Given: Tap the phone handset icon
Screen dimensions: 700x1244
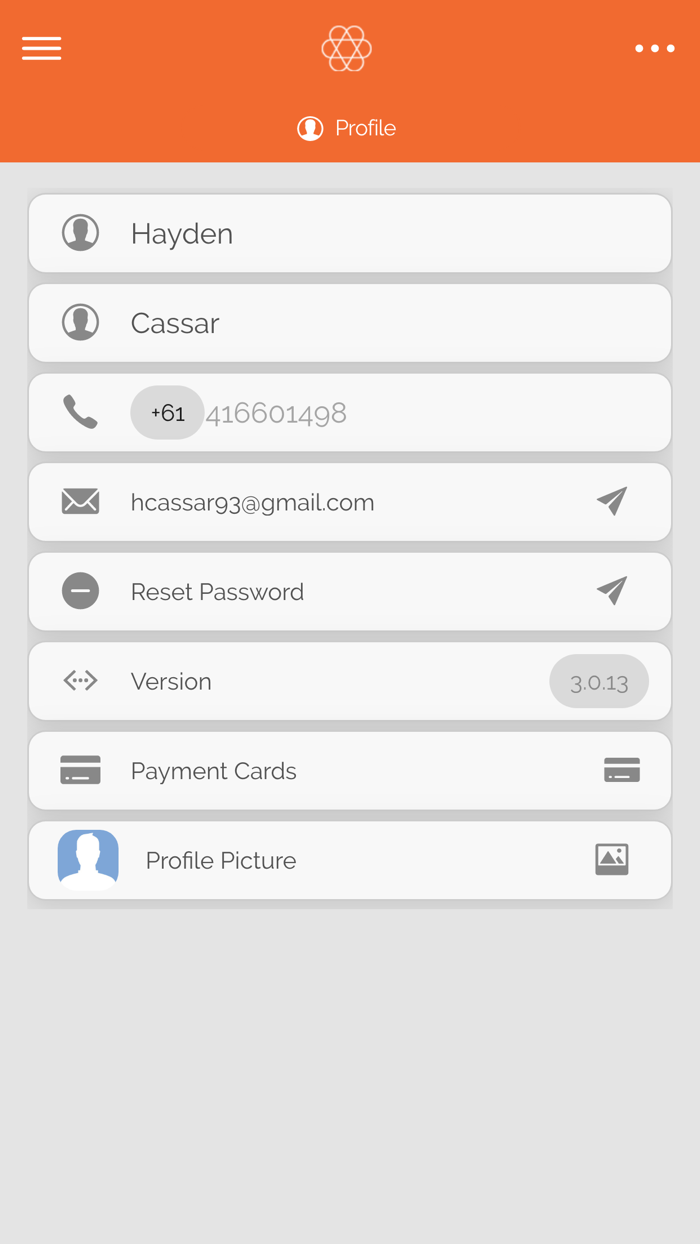Looking at the screenshot, I should pos(80,412).
